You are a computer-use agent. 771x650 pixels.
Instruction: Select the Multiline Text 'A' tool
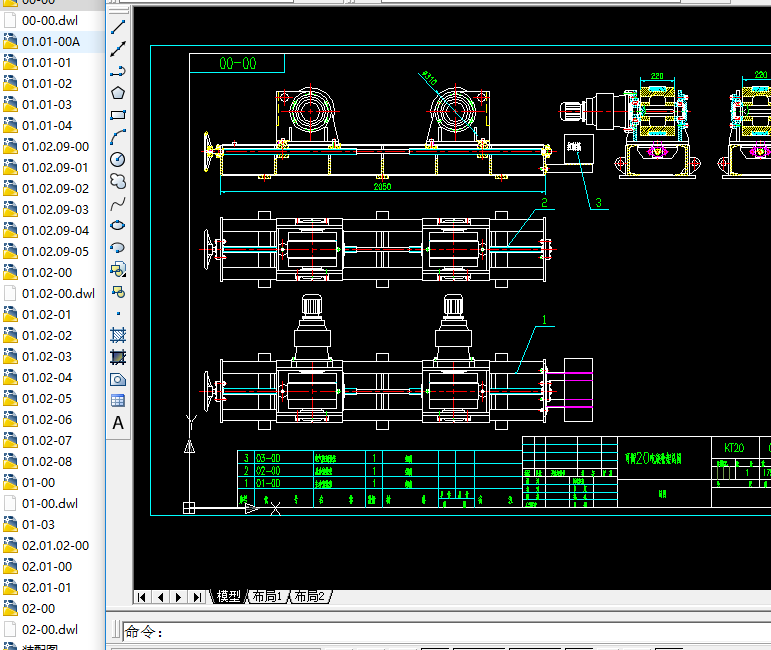pos(118,423)
